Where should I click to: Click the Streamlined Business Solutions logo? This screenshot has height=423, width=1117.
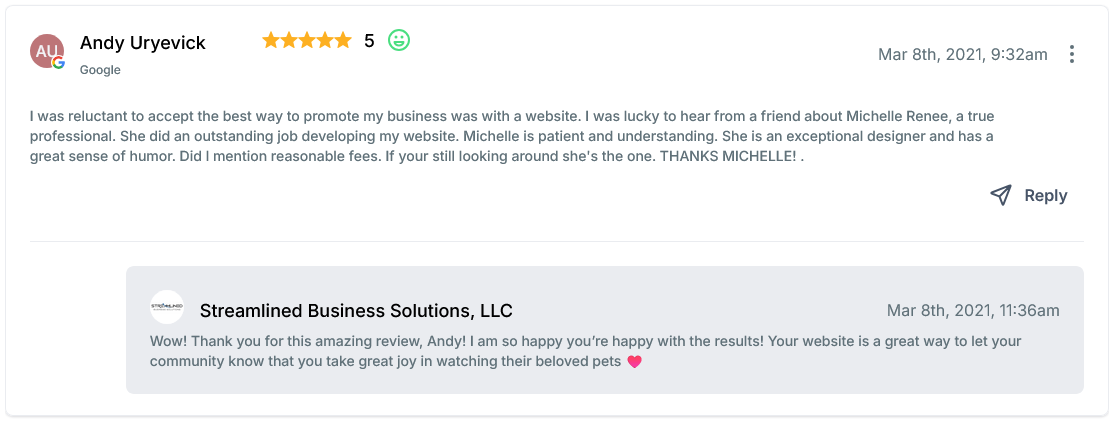pos(167,307)
